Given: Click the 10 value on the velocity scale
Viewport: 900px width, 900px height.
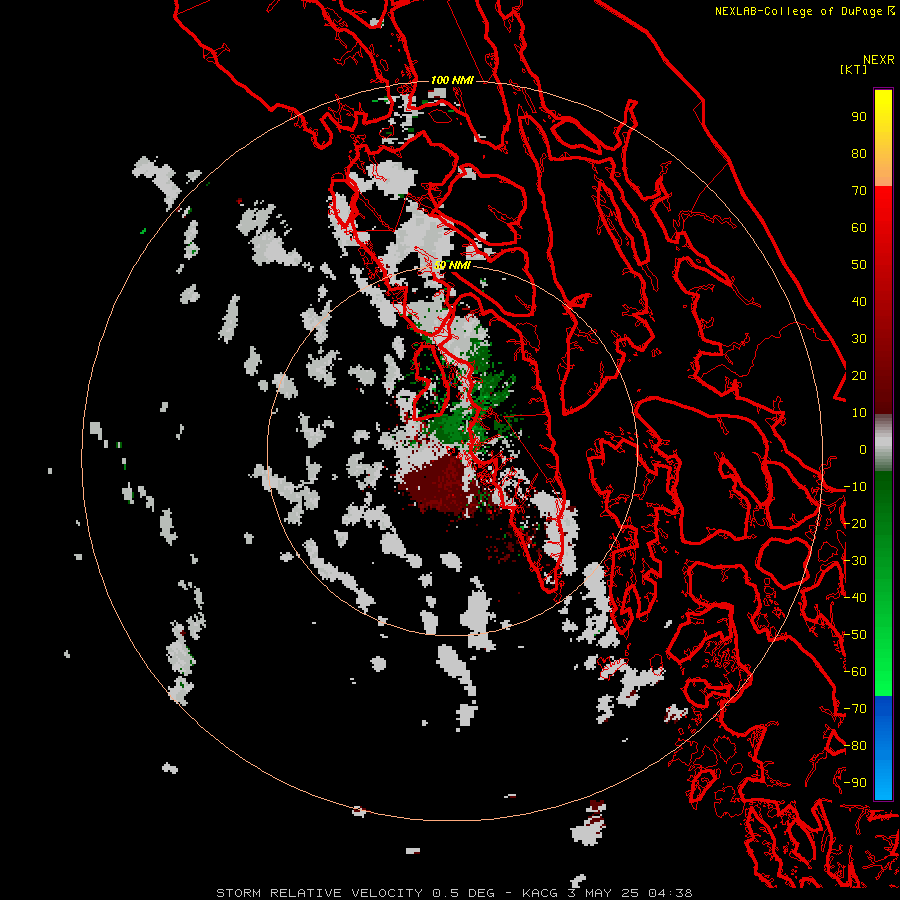Looking at the screenshot, I should coord(859,413).
